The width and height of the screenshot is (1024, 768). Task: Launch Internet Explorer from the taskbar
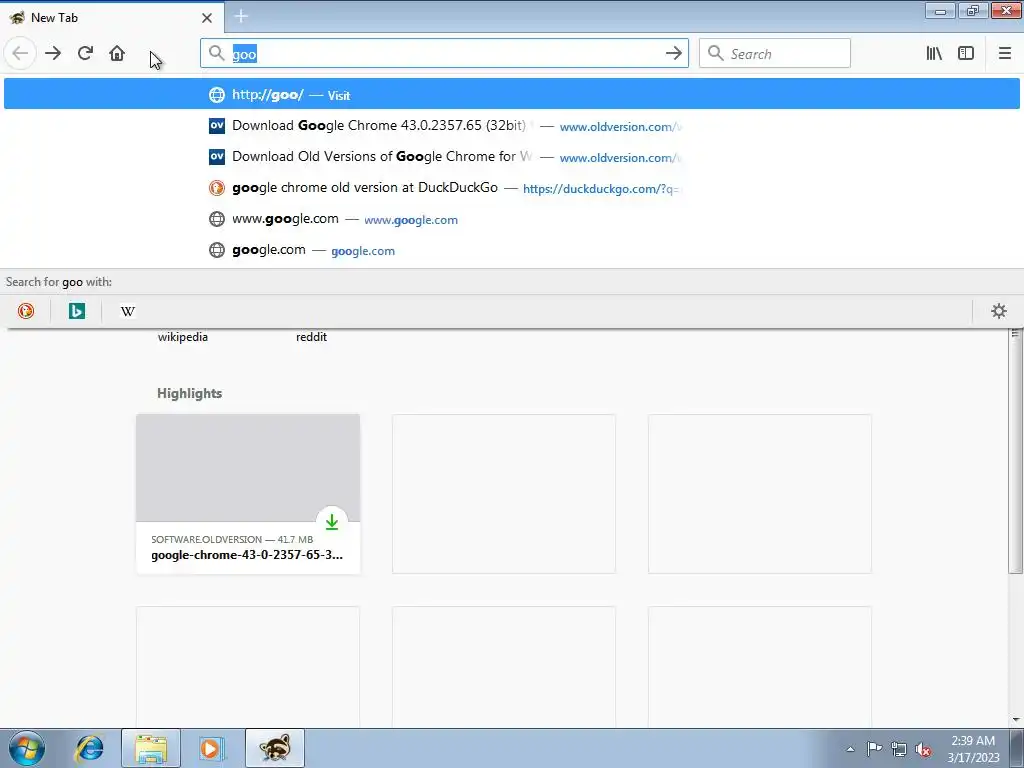[89, 748]
